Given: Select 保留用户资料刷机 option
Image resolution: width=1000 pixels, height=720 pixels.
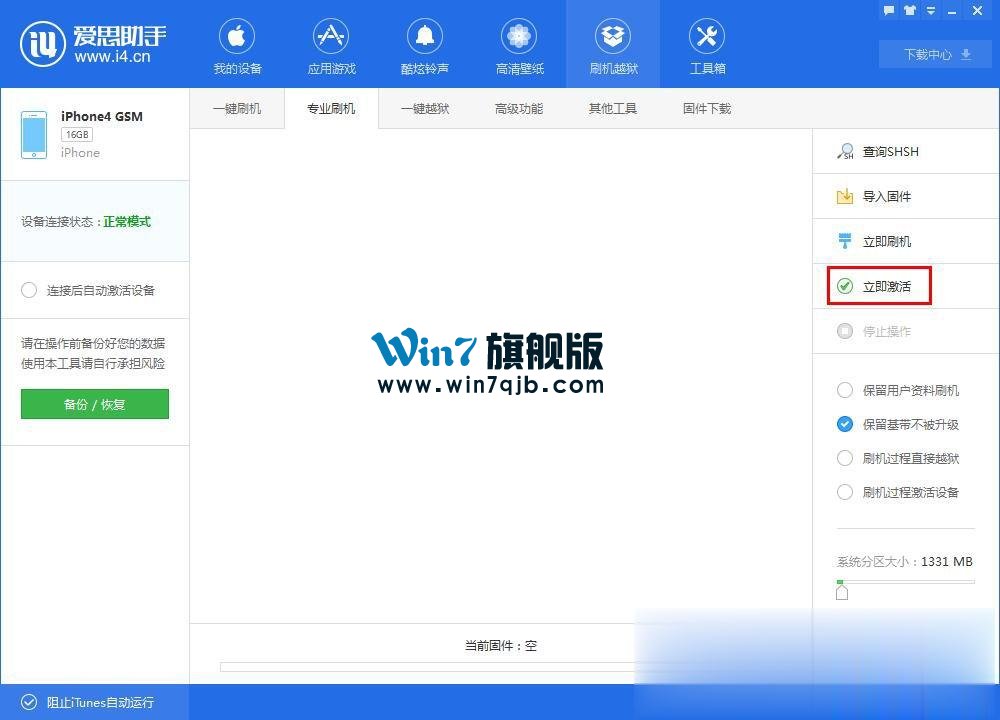Looking at the screenshot, I should tap(845, 390).
